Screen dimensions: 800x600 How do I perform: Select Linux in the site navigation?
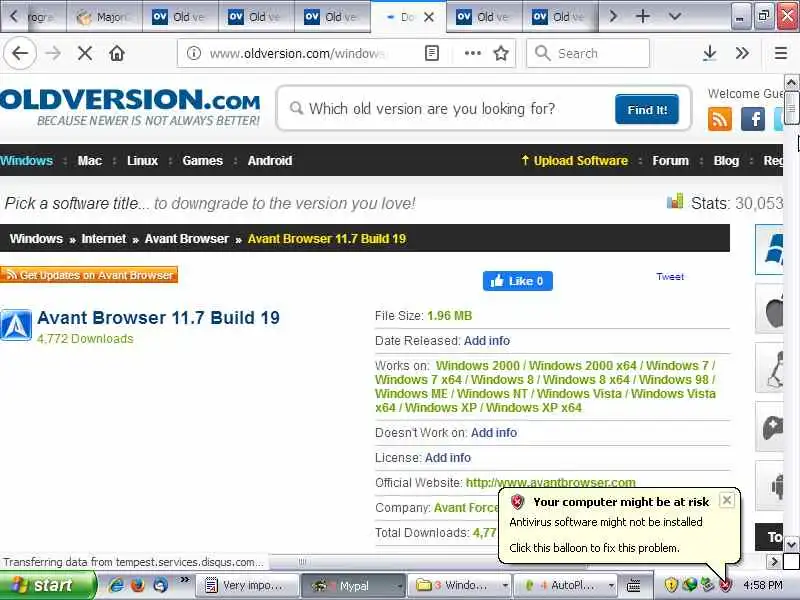pyautogui.click(x=142, y=161)
